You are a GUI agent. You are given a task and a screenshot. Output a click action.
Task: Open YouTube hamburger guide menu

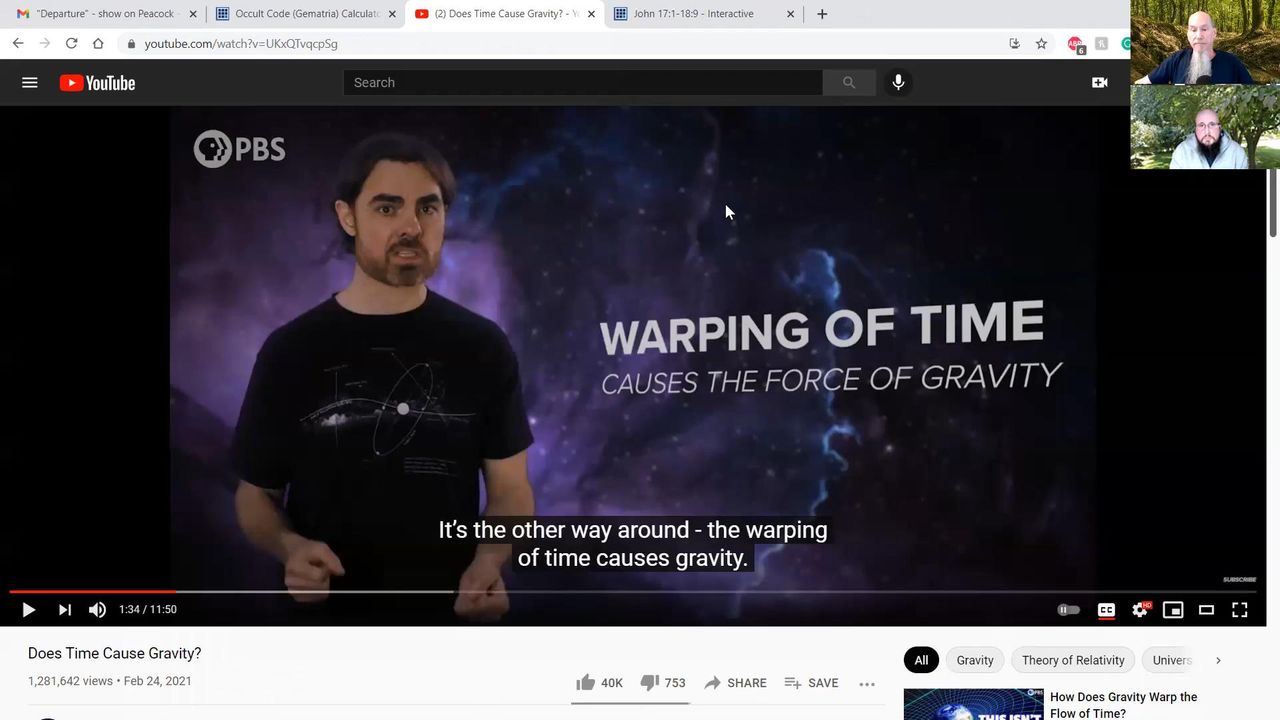pyautogui.click(x=30, y=83)
